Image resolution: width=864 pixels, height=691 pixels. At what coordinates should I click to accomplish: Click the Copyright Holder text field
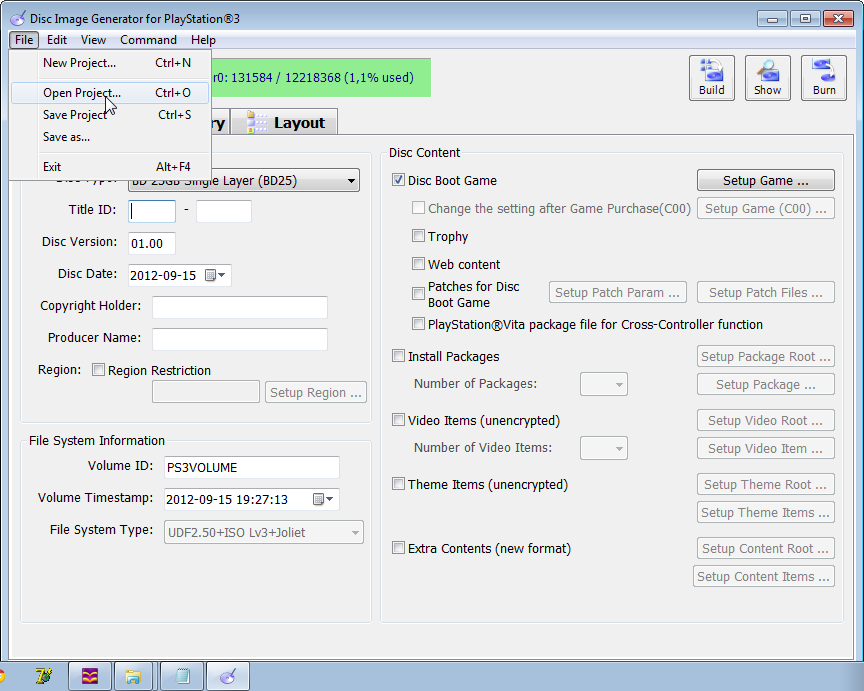(240, 307)
